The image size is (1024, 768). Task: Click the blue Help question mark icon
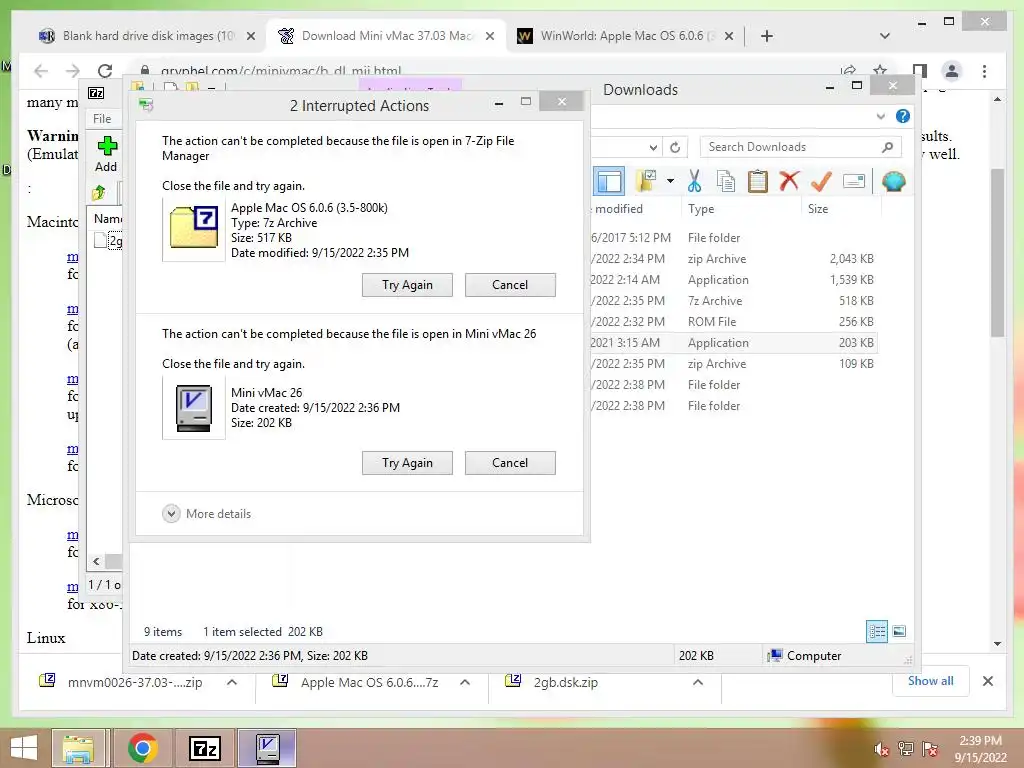coord(903,116)
